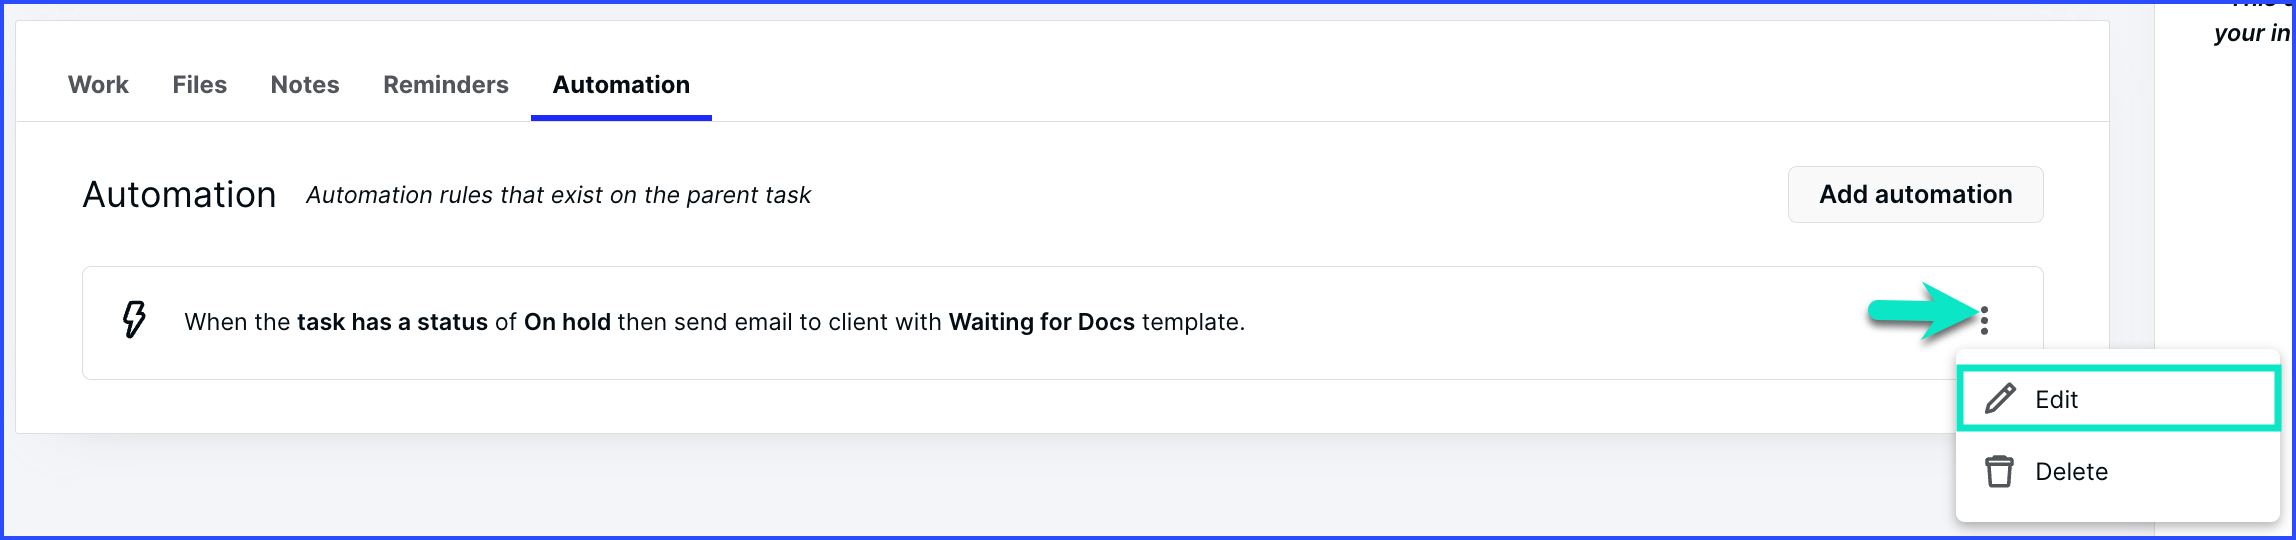Choose Delete from the rule's context menu
2296x540 pixels.
point(2118,471)
